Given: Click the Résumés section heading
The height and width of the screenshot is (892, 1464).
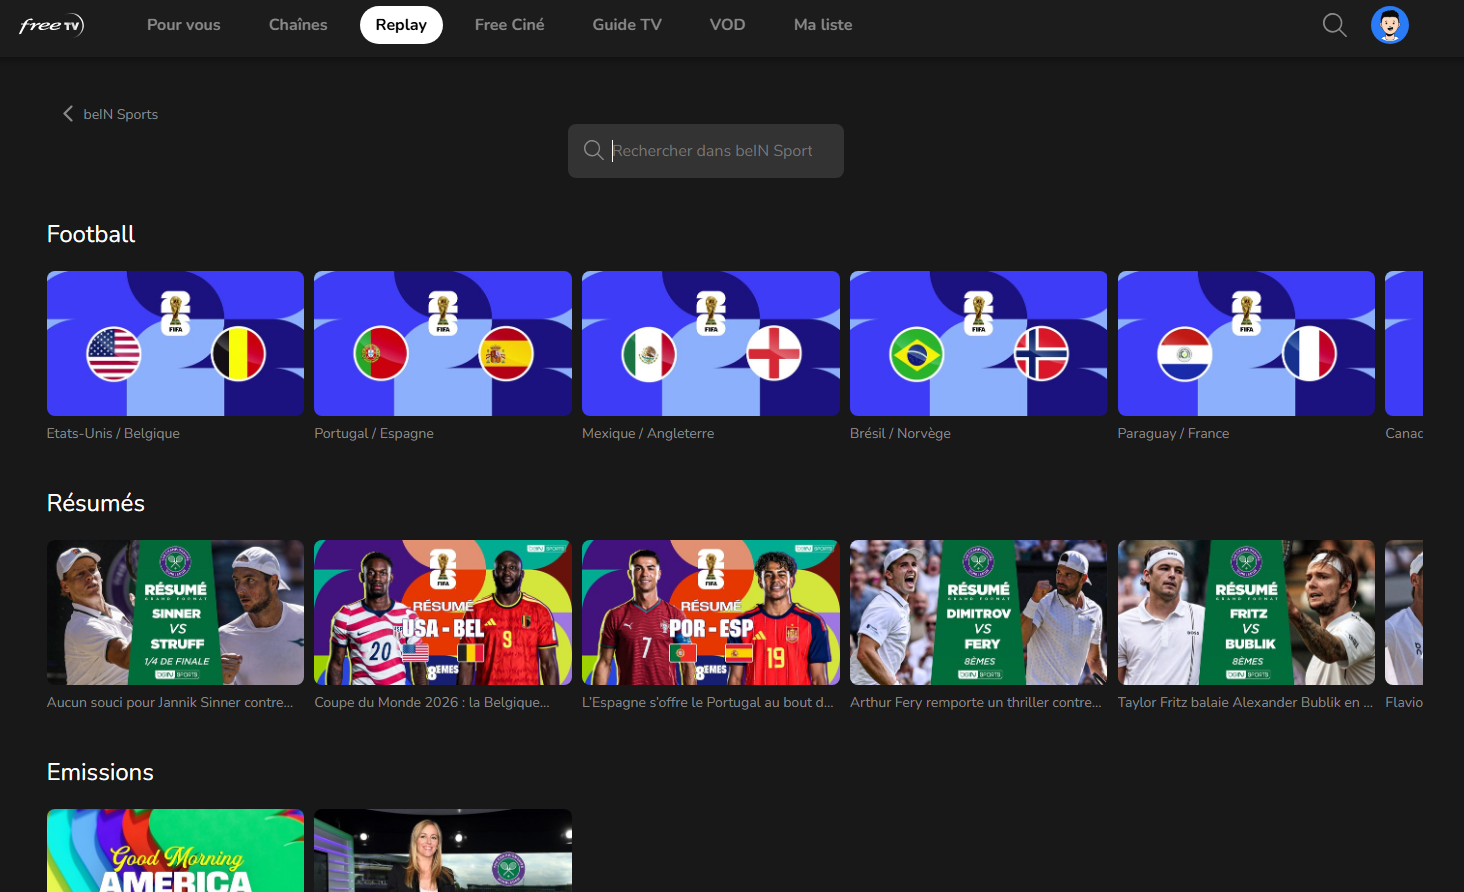Looking at the screenshot, I should coord(96,503).
